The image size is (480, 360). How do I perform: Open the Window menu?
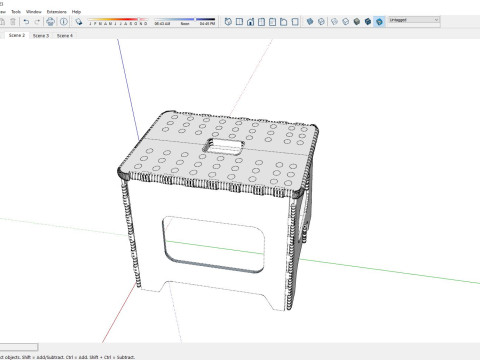(x=34, y=12)
